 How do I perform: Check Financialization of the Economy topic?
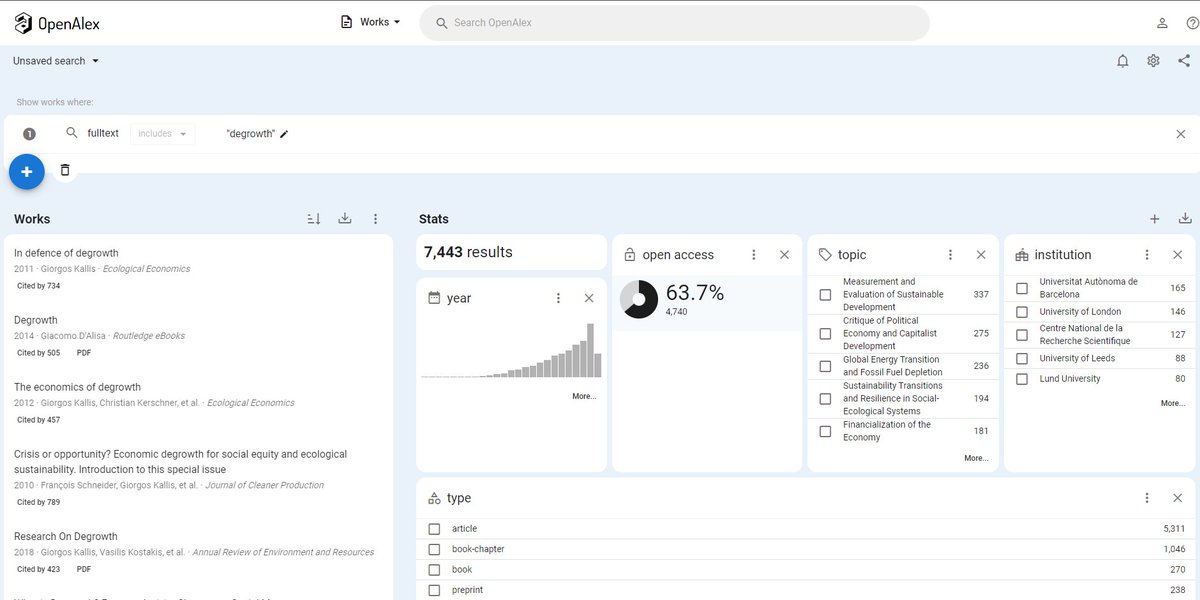coord(825,431)
